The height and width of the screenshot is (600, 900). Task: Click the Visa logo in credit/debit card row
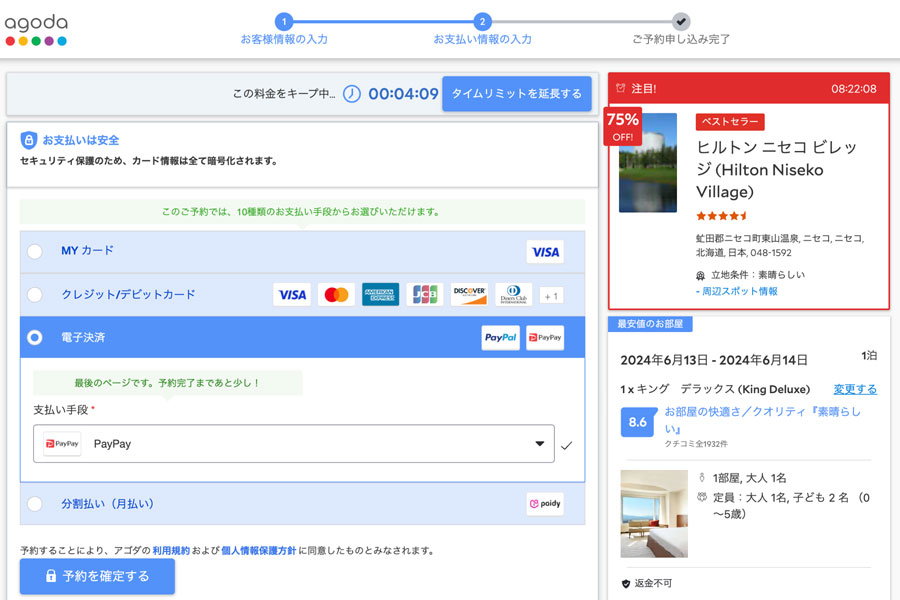pos(292,295)
